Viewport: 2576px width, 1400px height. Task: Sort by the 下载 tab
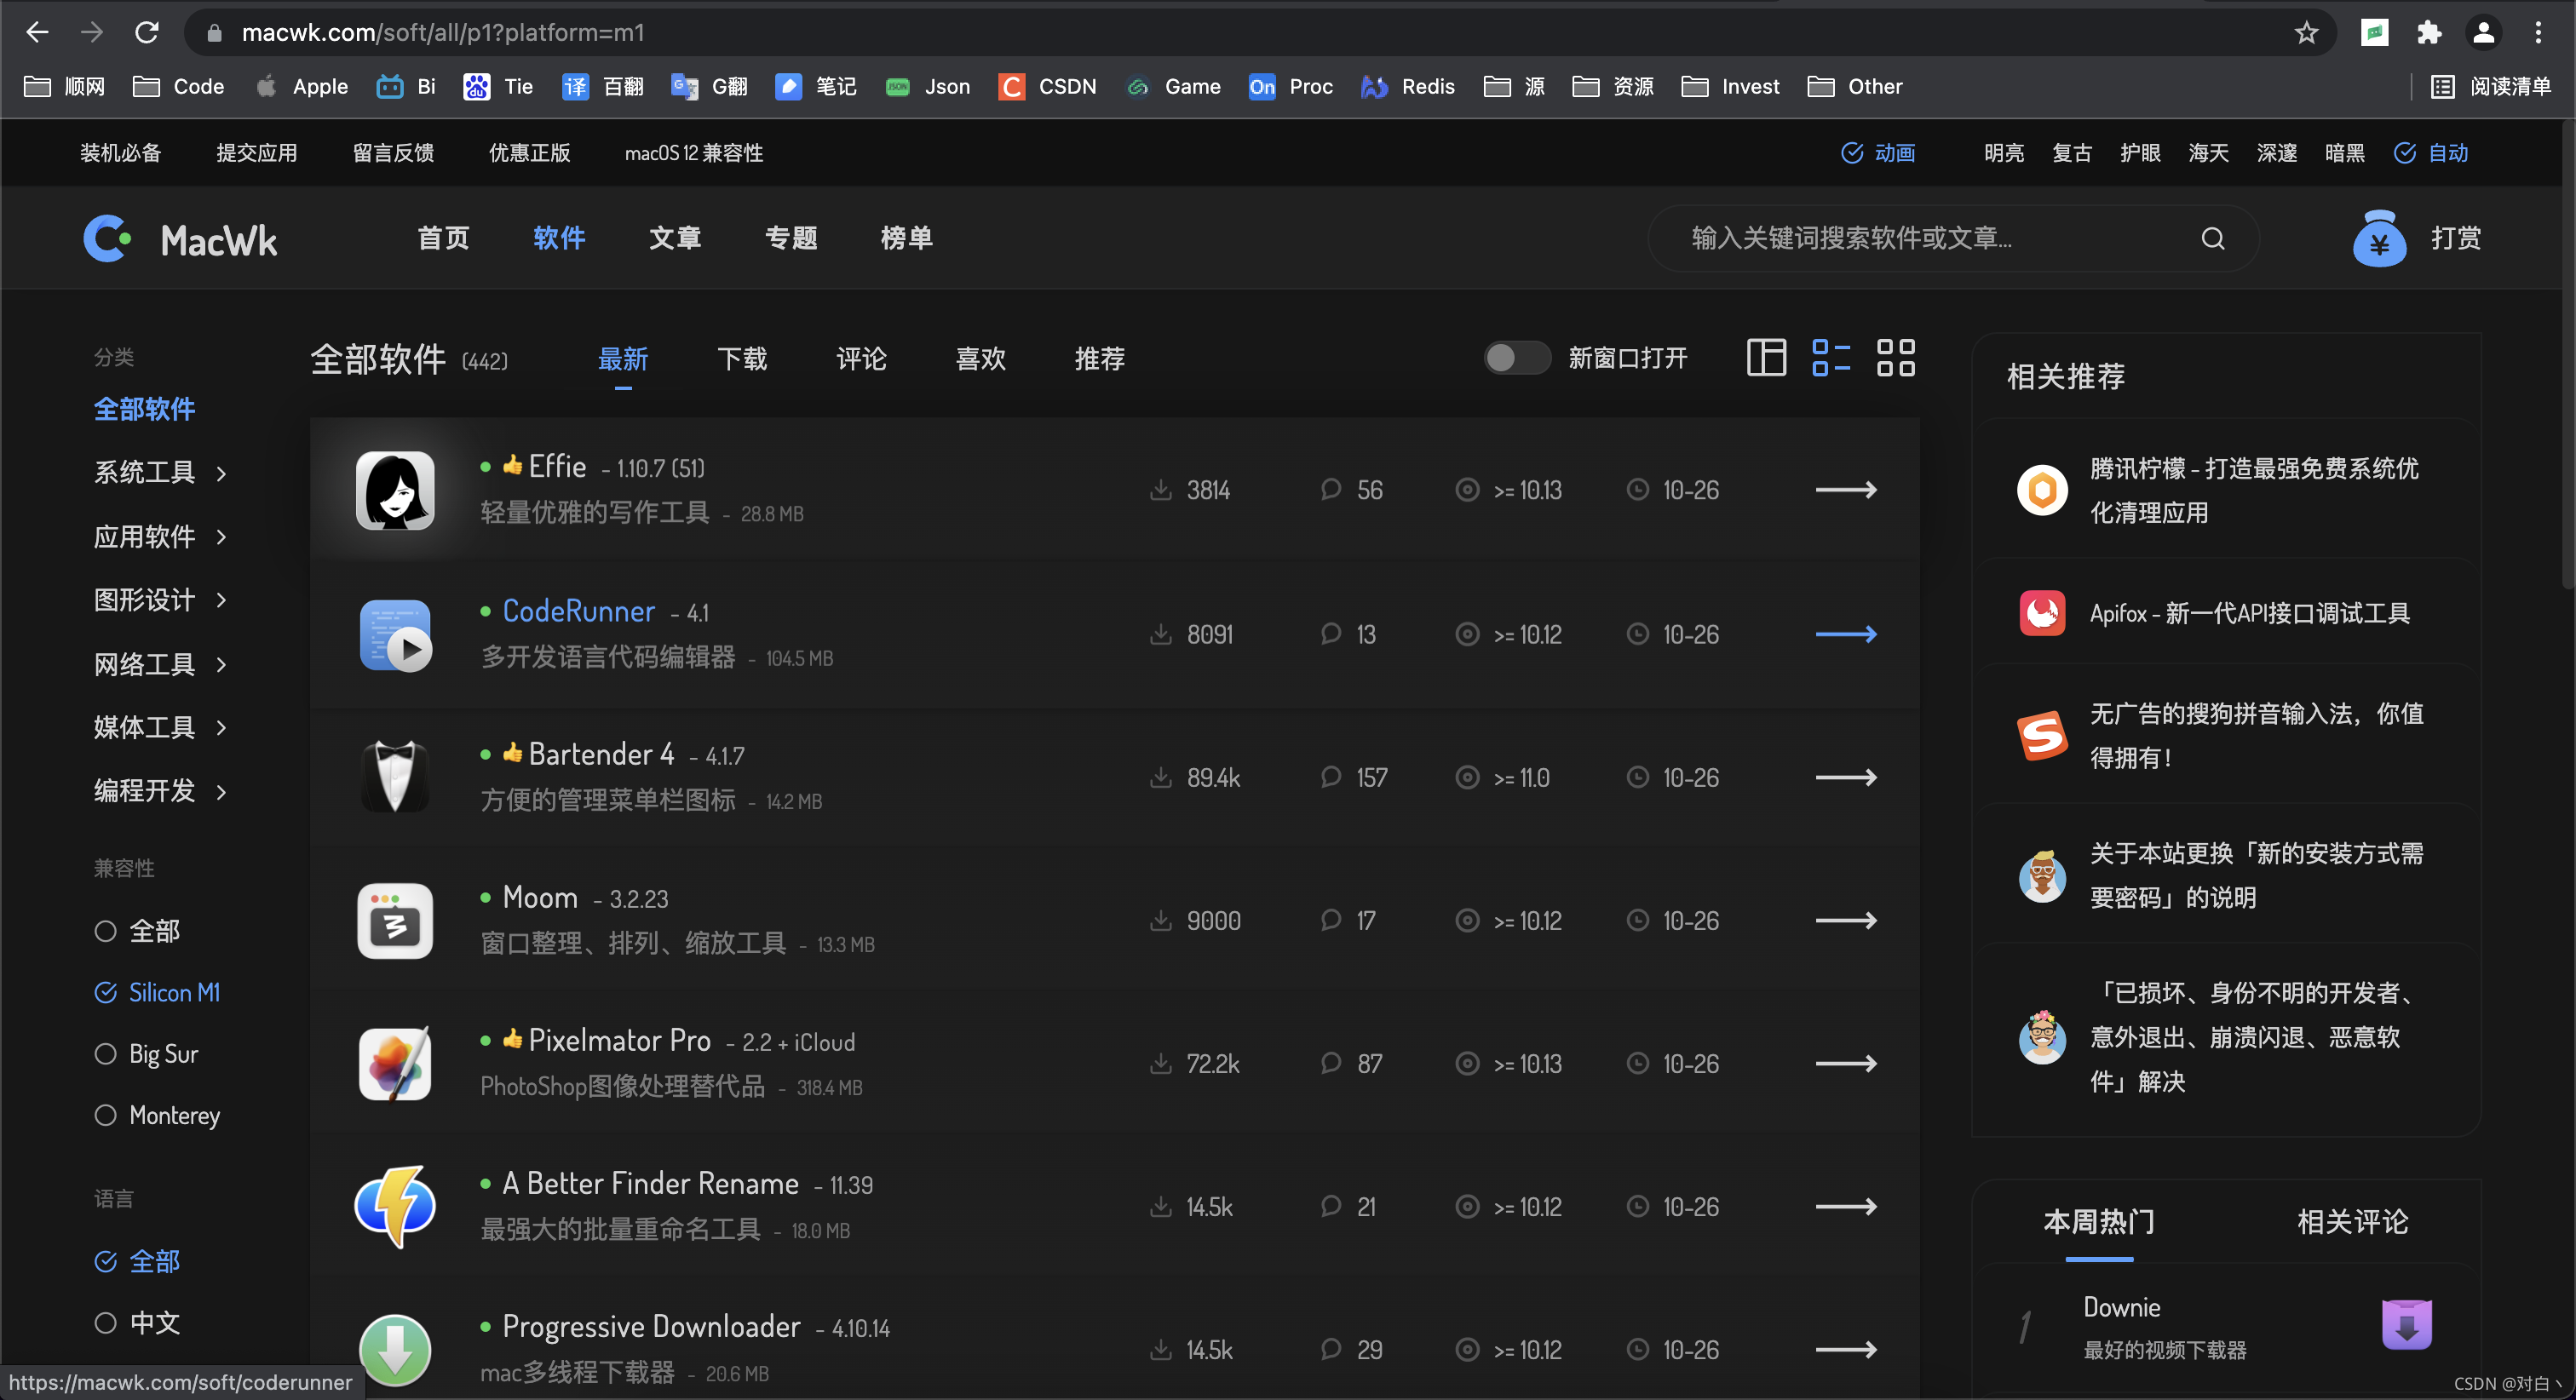point(742,359)
